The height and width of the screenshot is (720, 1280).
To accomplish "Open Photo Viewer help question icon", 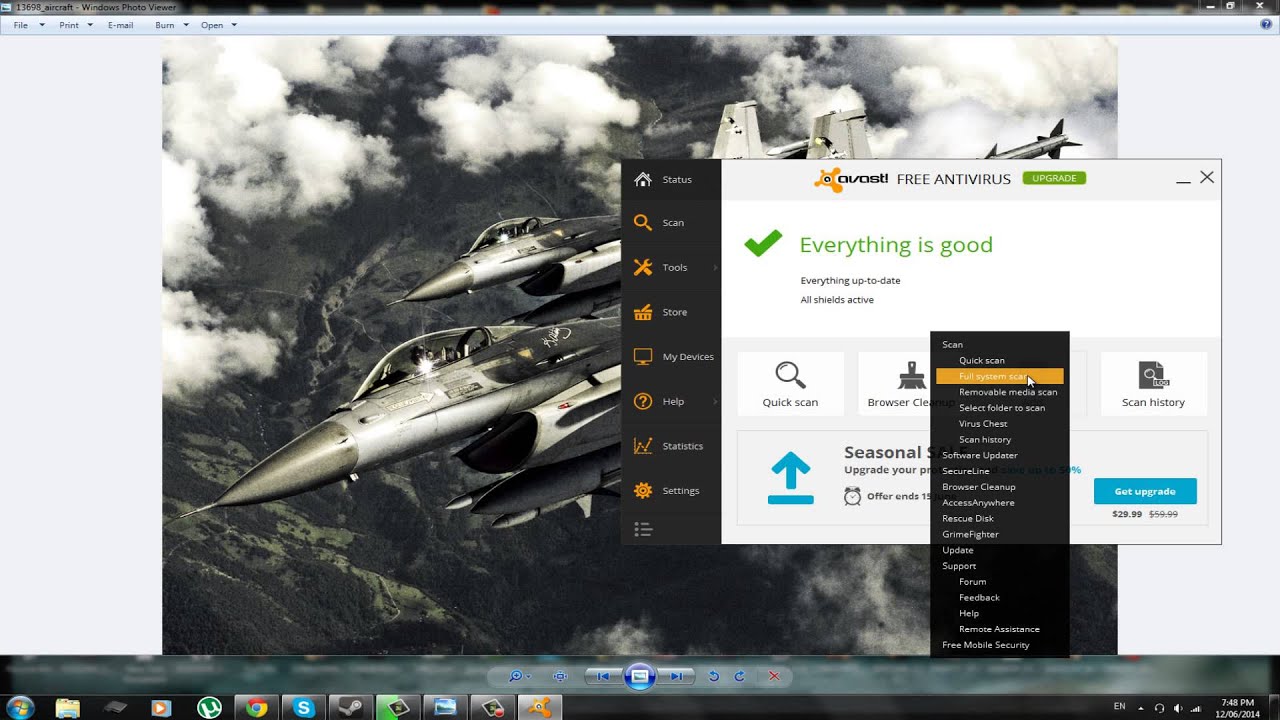I will click(x=1266, y=24).
